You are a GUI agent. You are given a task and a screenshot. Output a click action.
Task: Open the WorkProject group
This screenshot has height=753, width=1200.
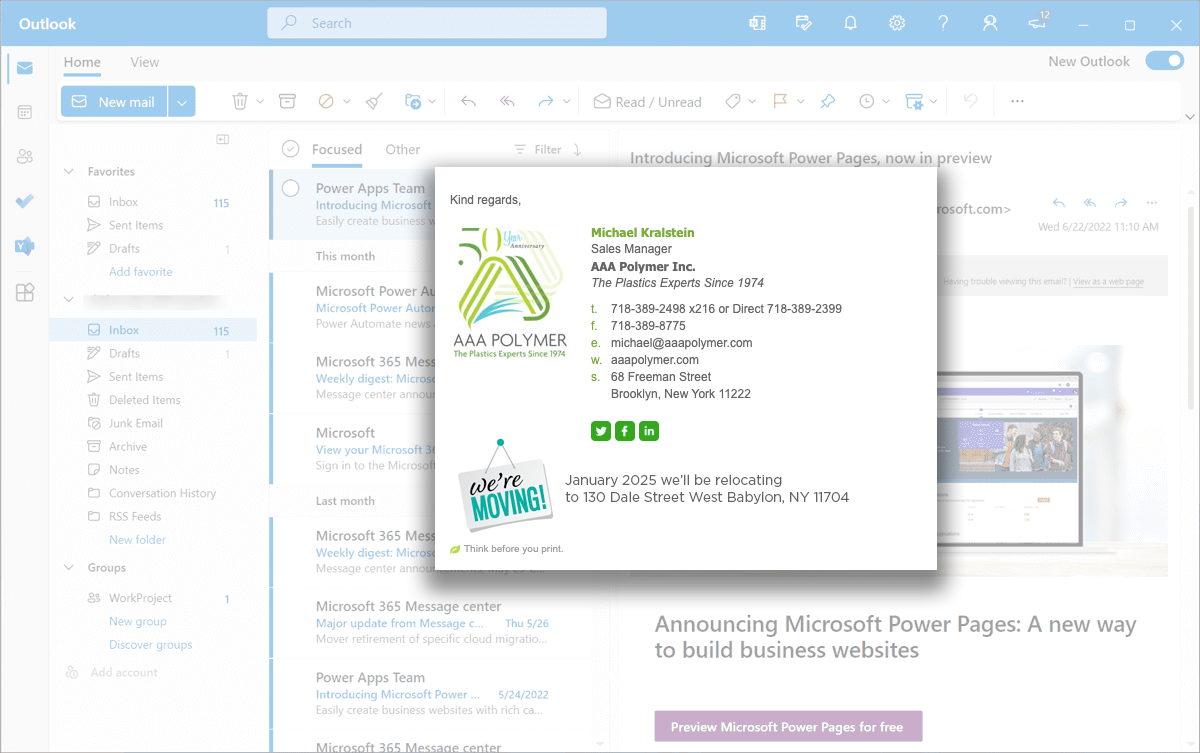click(141, 598)
